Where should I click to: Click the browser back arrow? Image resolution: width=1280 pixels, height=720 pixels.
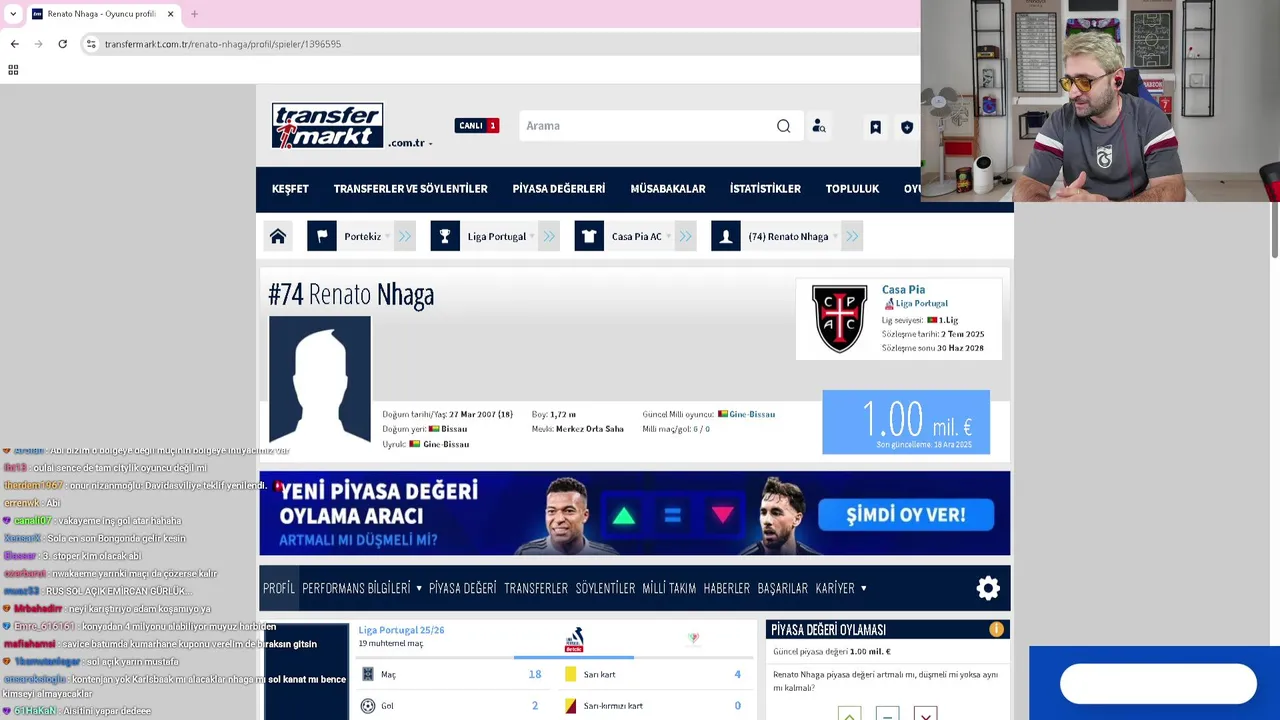point(14,44)
